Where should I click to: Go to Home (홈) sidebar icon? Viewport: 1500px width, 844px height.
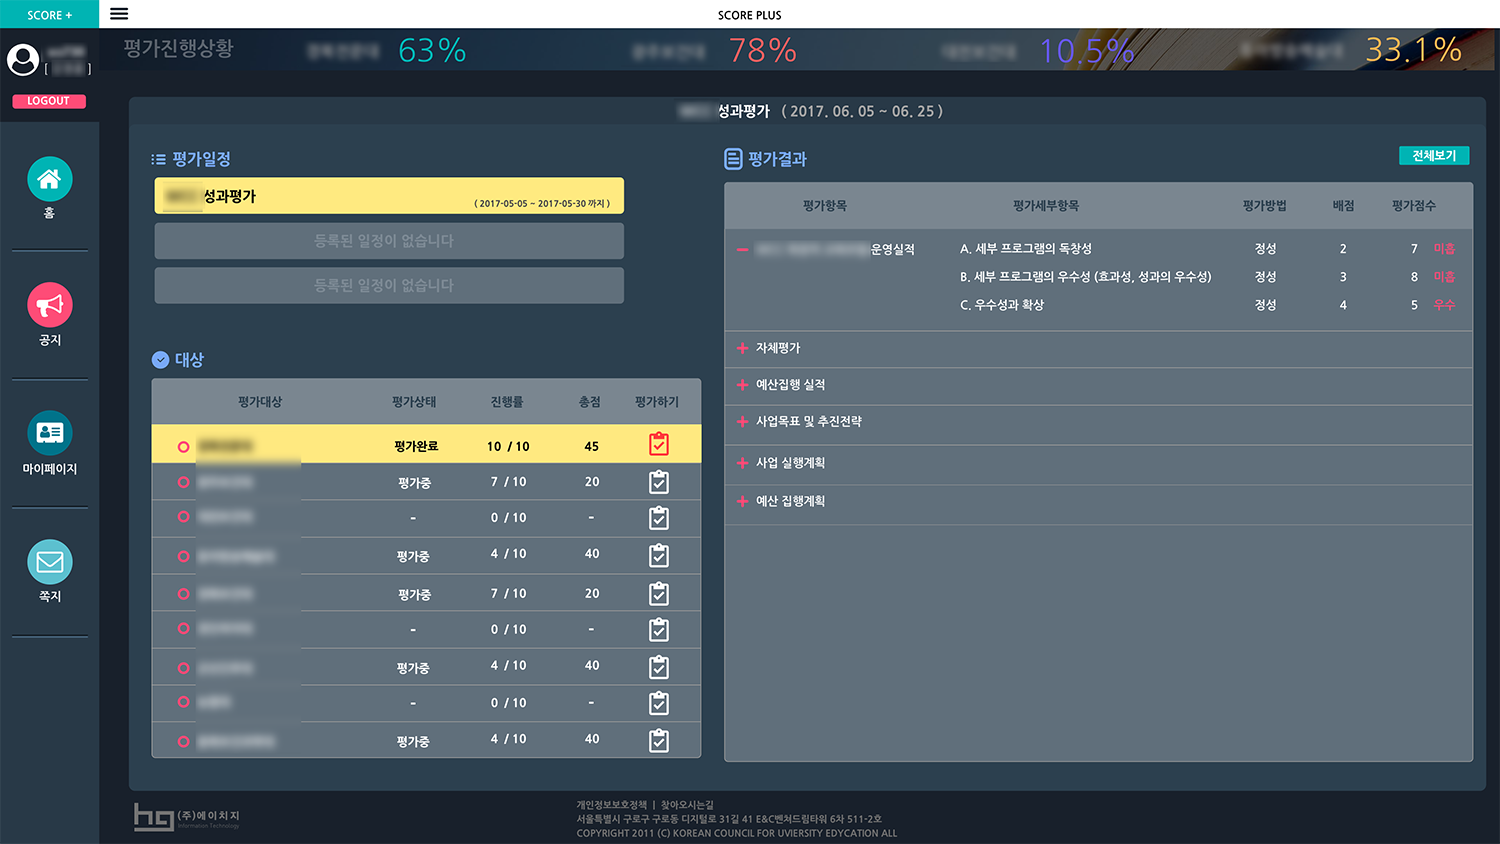[x=49, y=180]
